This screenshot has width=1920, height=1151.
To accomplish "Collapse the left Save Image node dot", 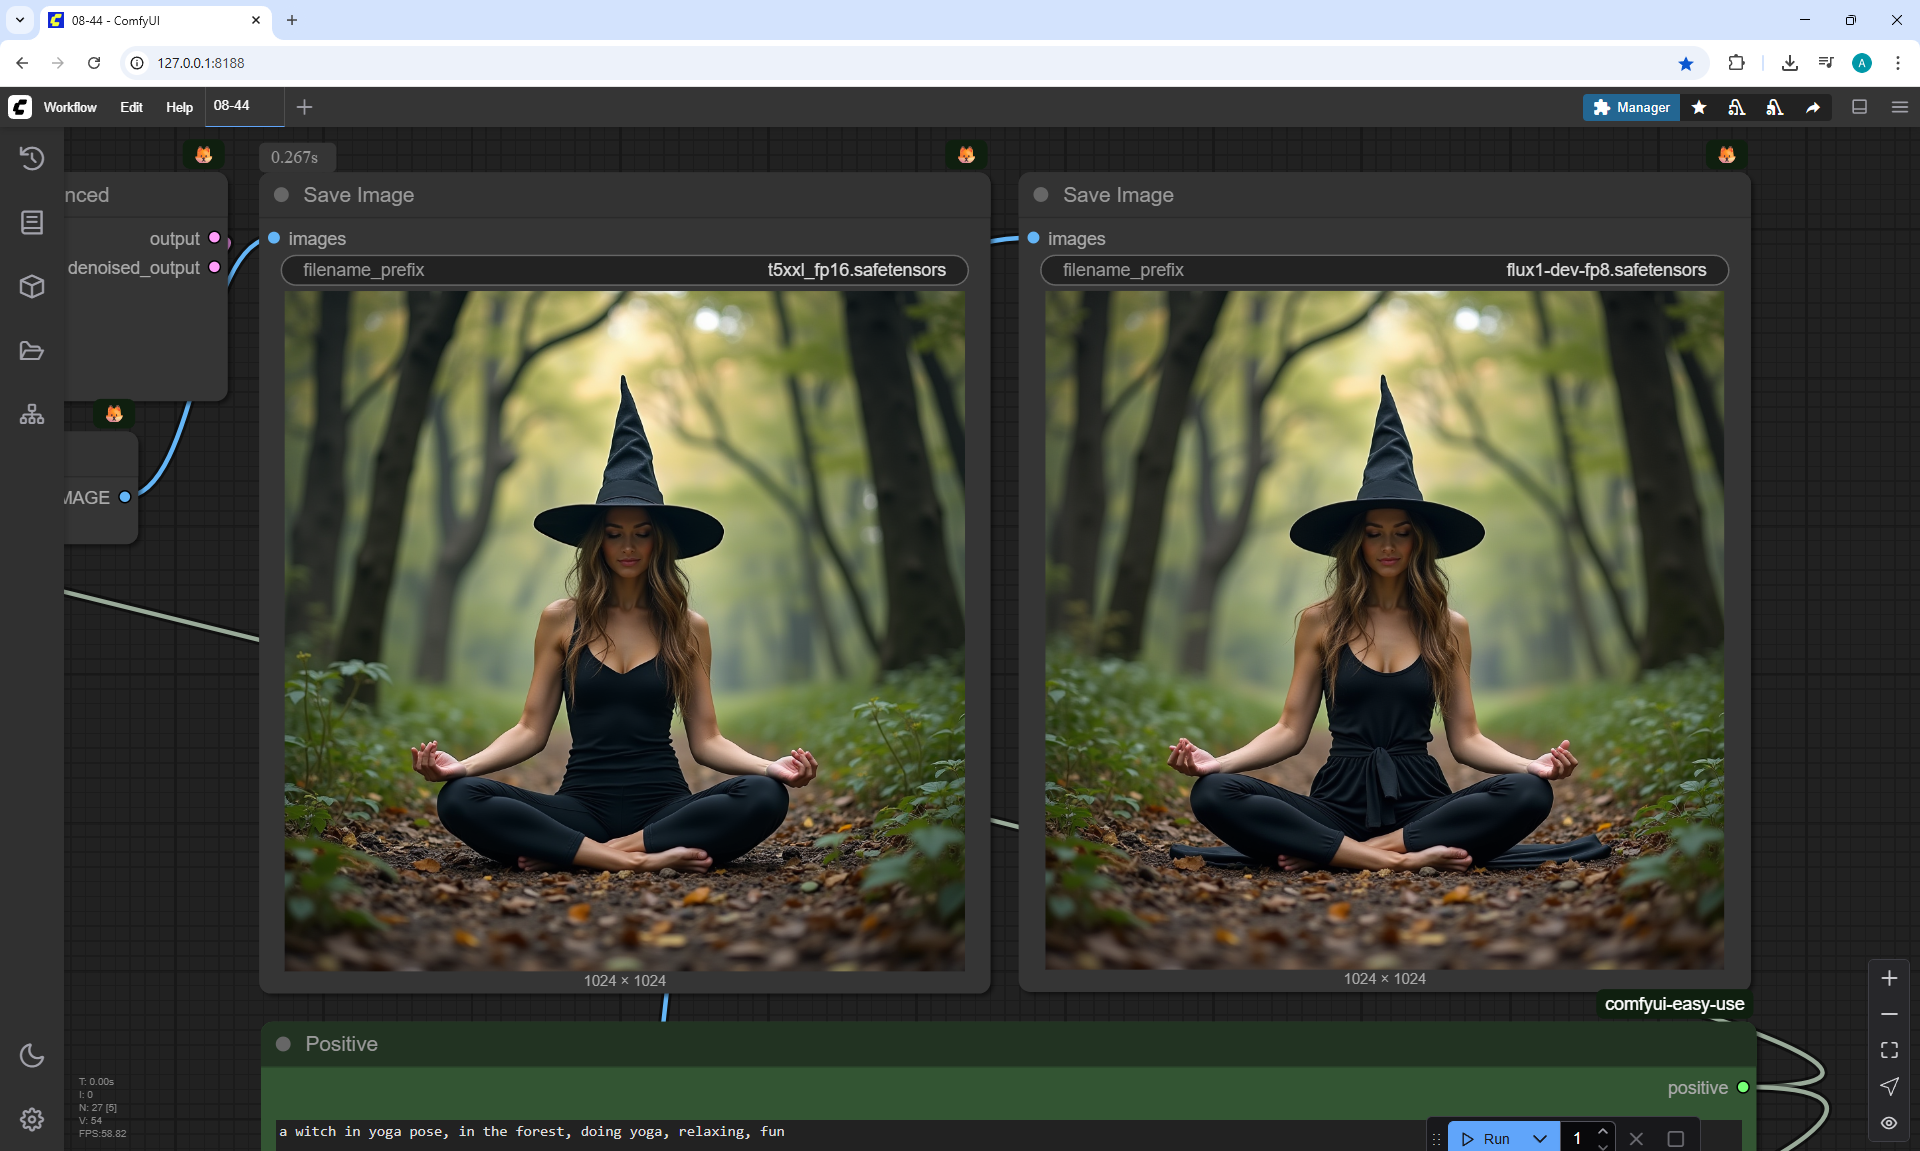I will [282, 195].
